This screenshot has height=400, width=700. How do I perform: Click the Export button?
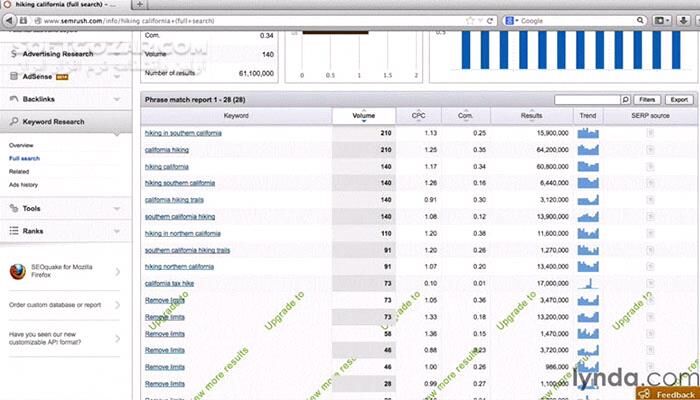tap(679, 100)
